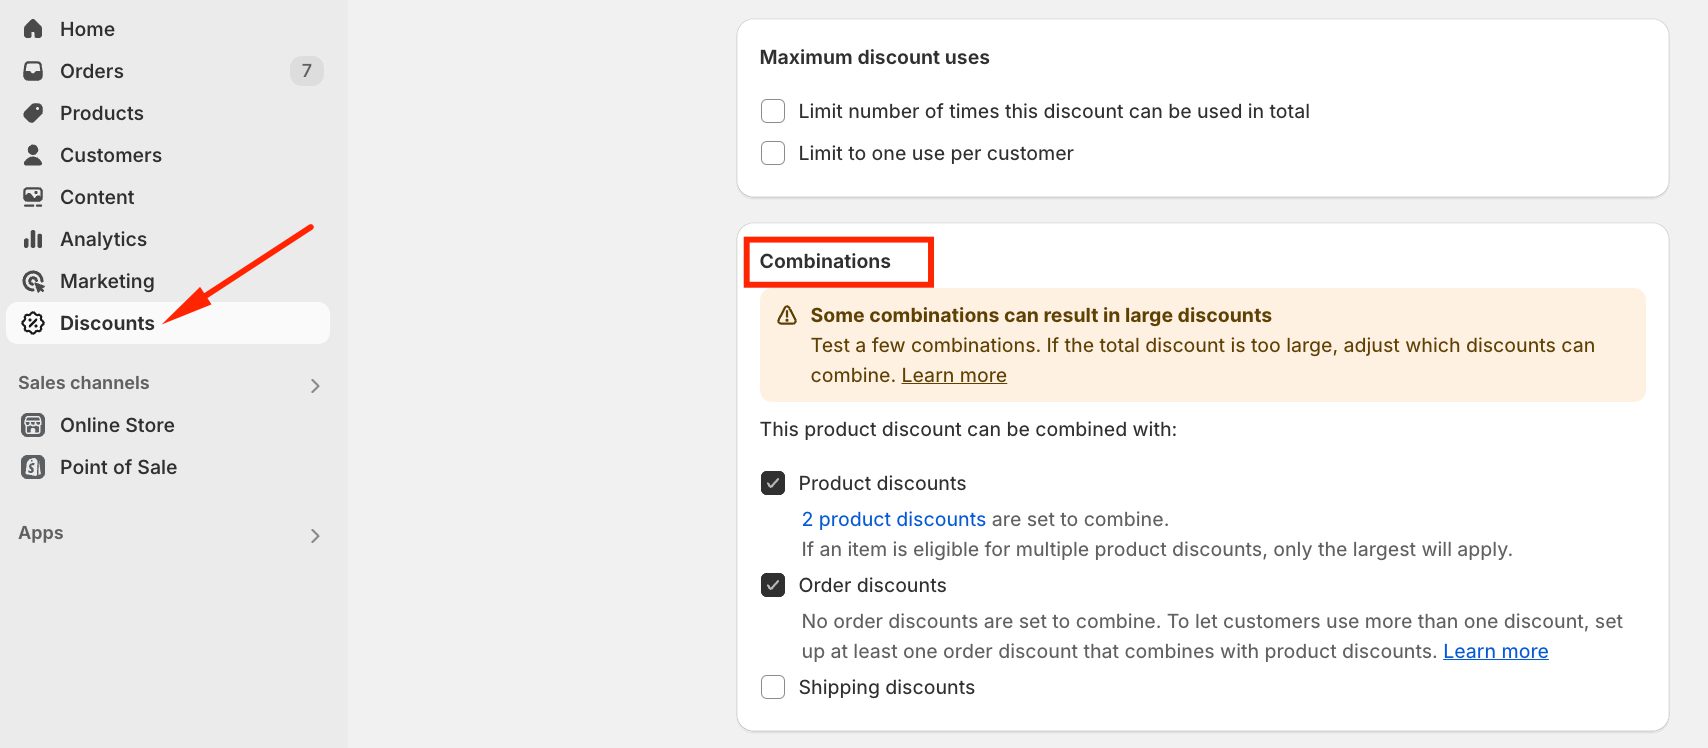Click the Orders count badge
The height and width of the screenshot is (748, 1708).
307,71
